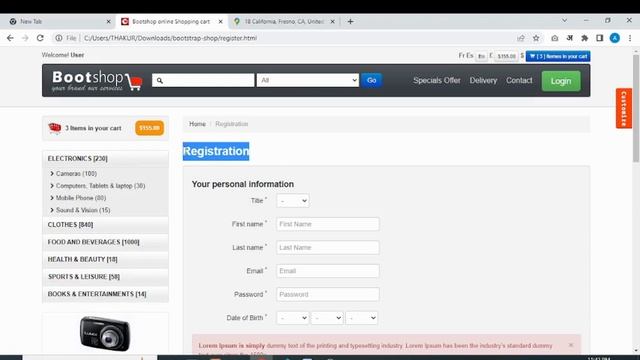Viewport: 640px width, 360px height.
Task: Toggle the browser side panel icon
Action: (x=600, y=38)
